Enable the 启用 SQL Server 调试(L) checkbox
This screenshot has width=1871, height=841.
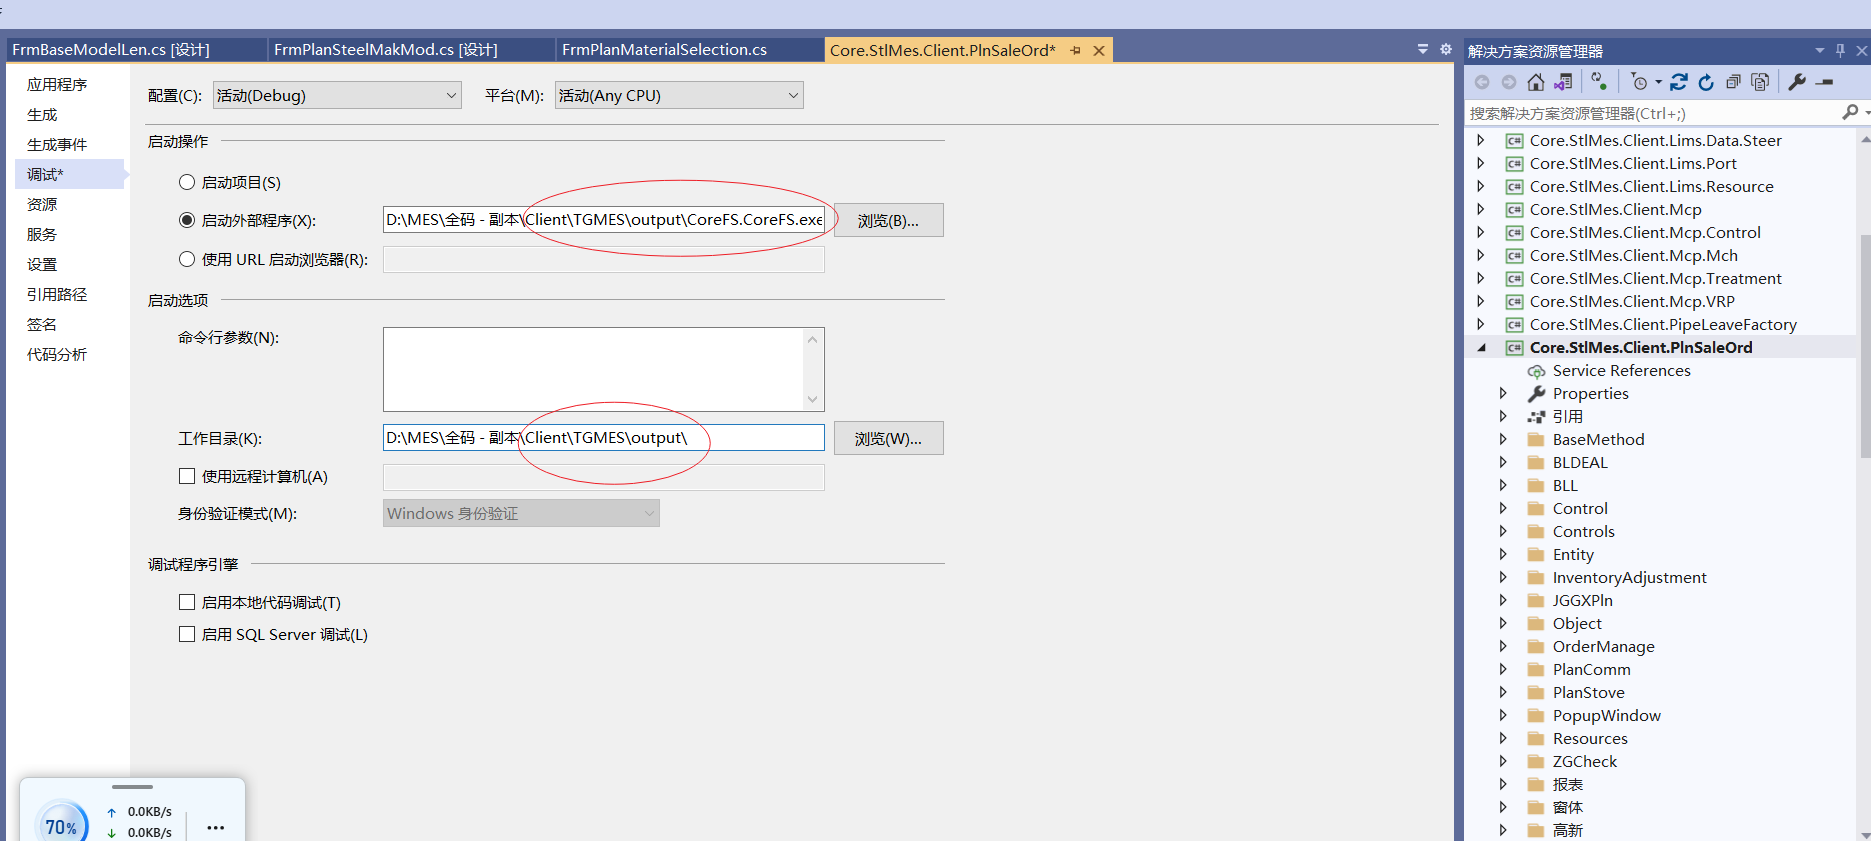tap(187, 634)
